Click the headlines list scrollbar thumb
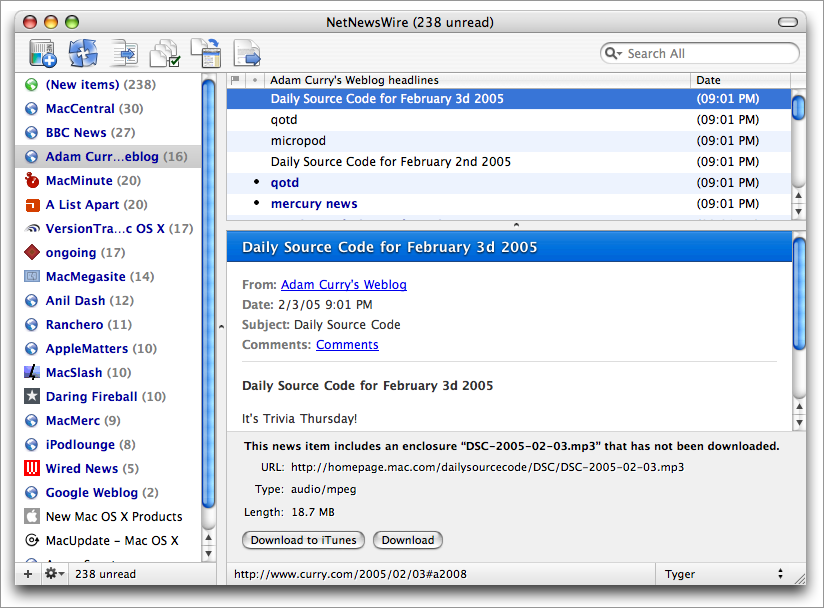Viewport: 824px width, 608px height. point(799,107)
